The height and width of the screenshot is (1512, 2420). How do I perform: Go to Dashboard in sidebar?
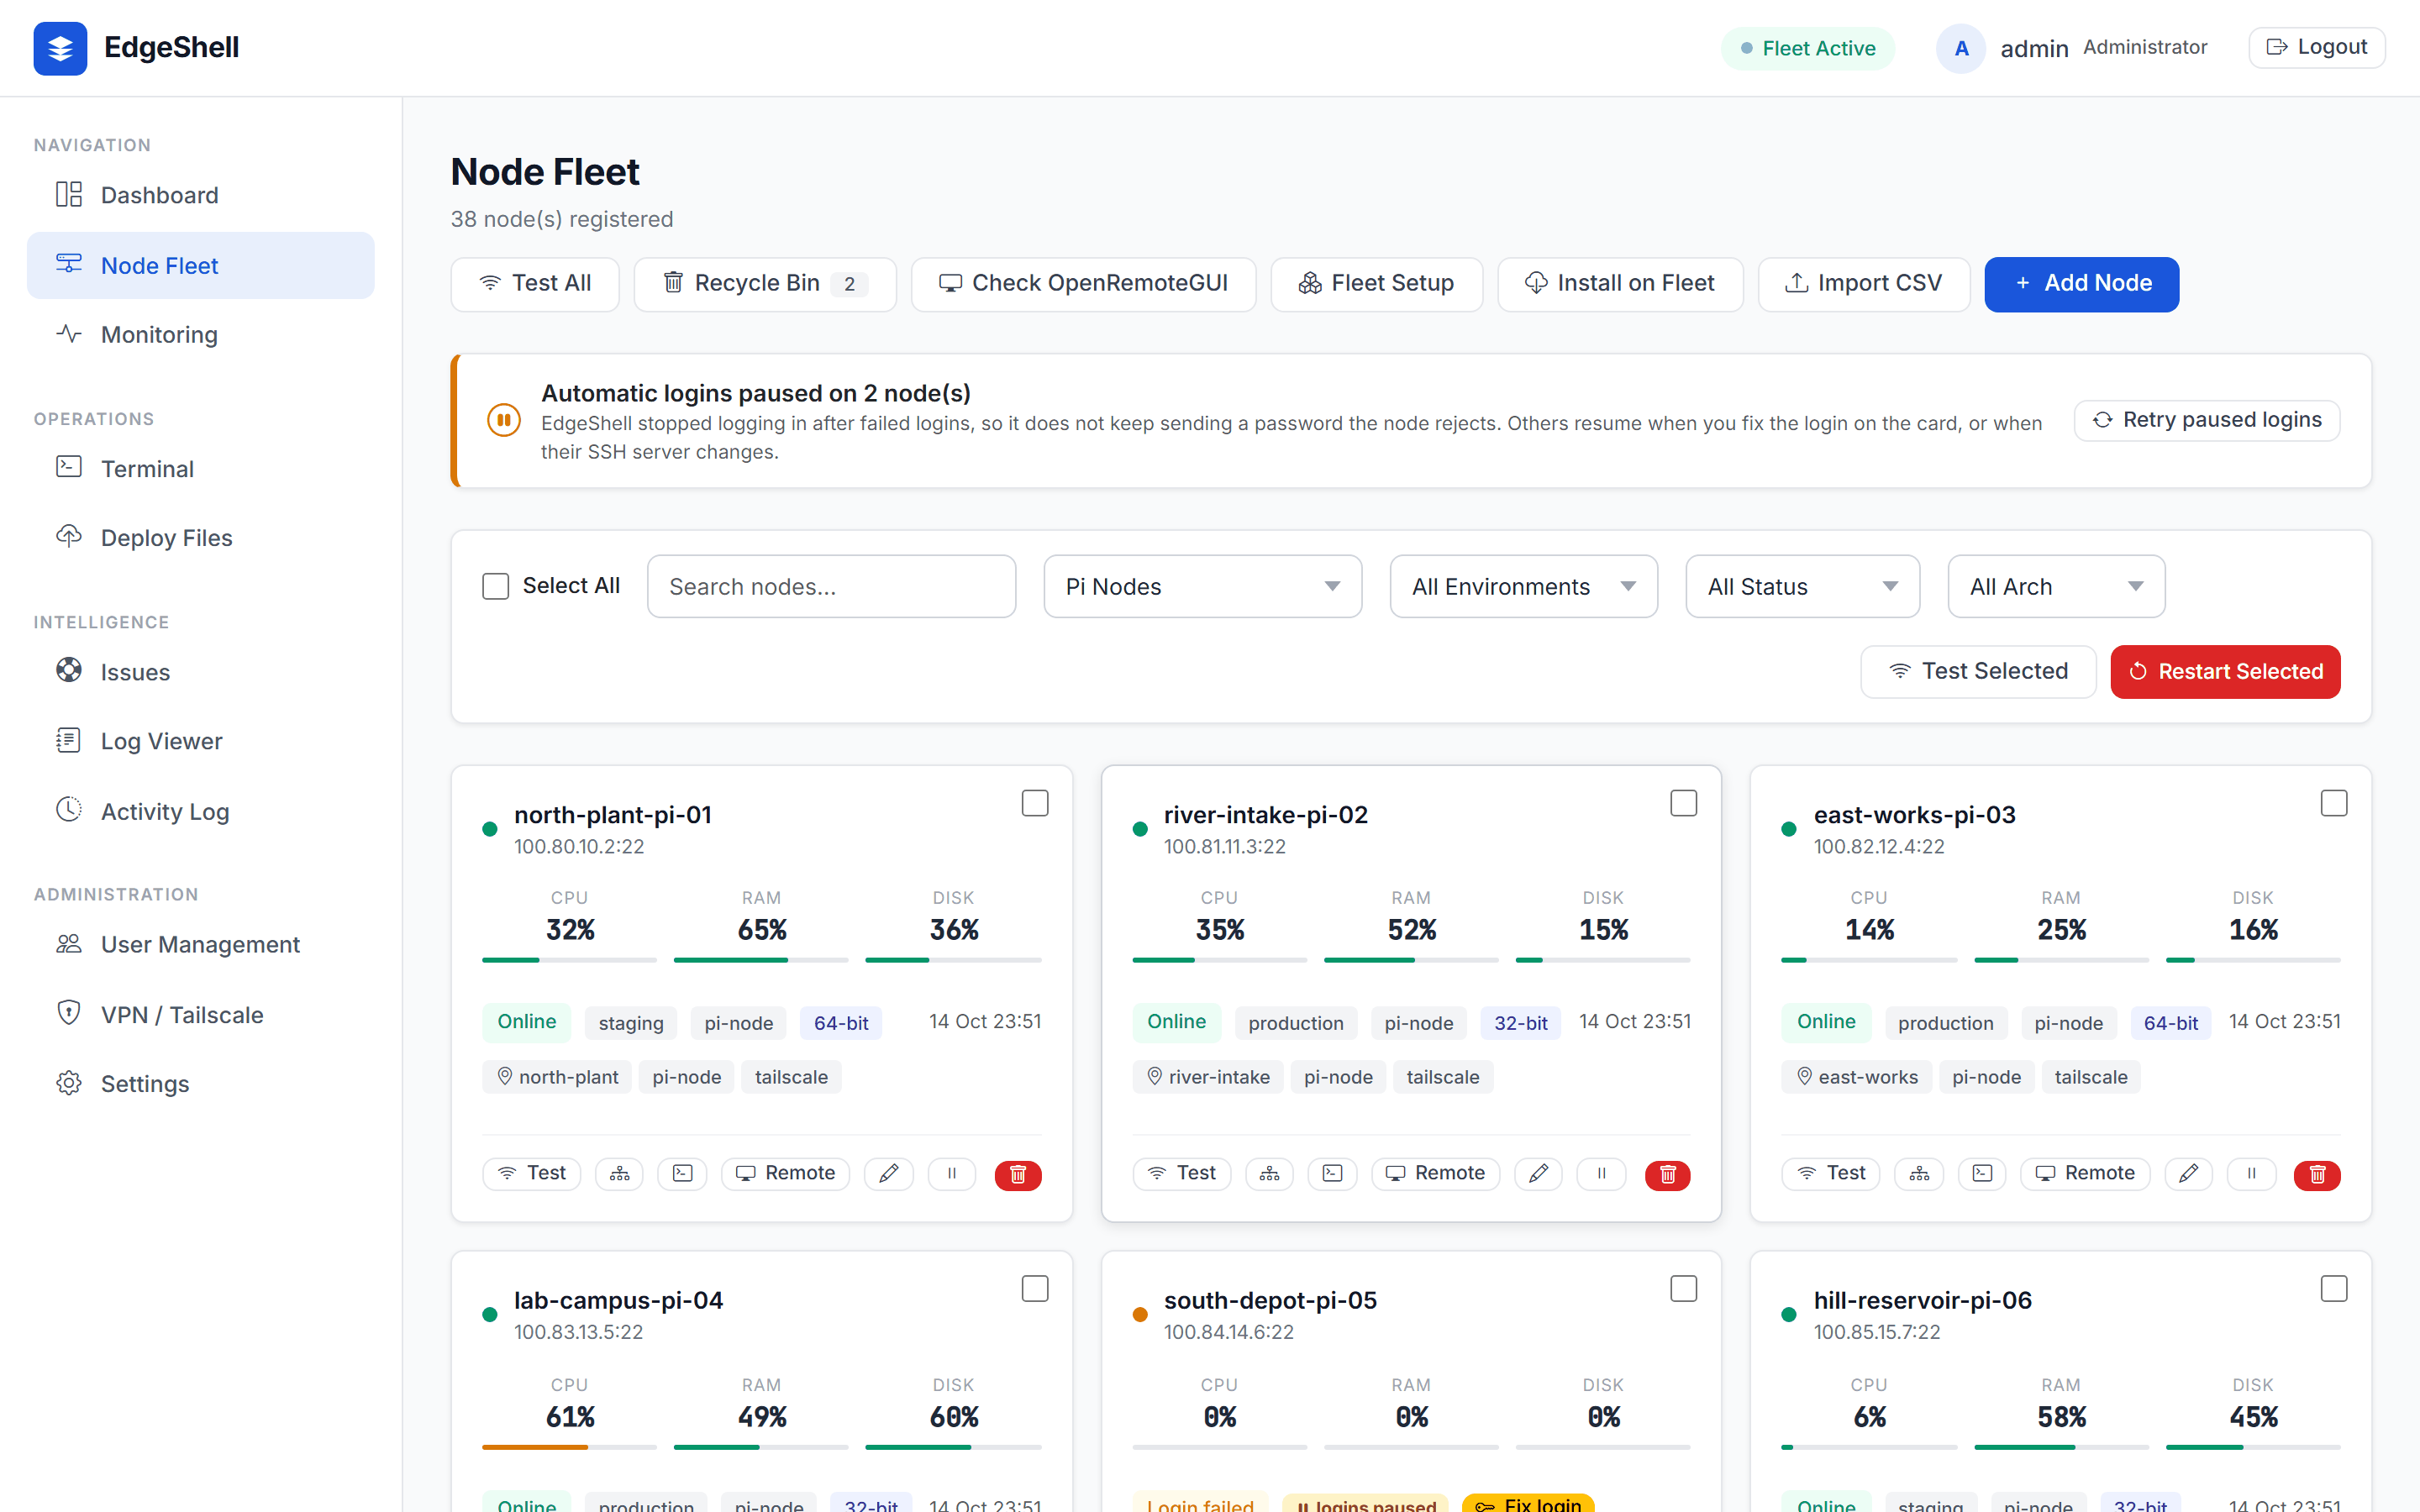point(200,195)
